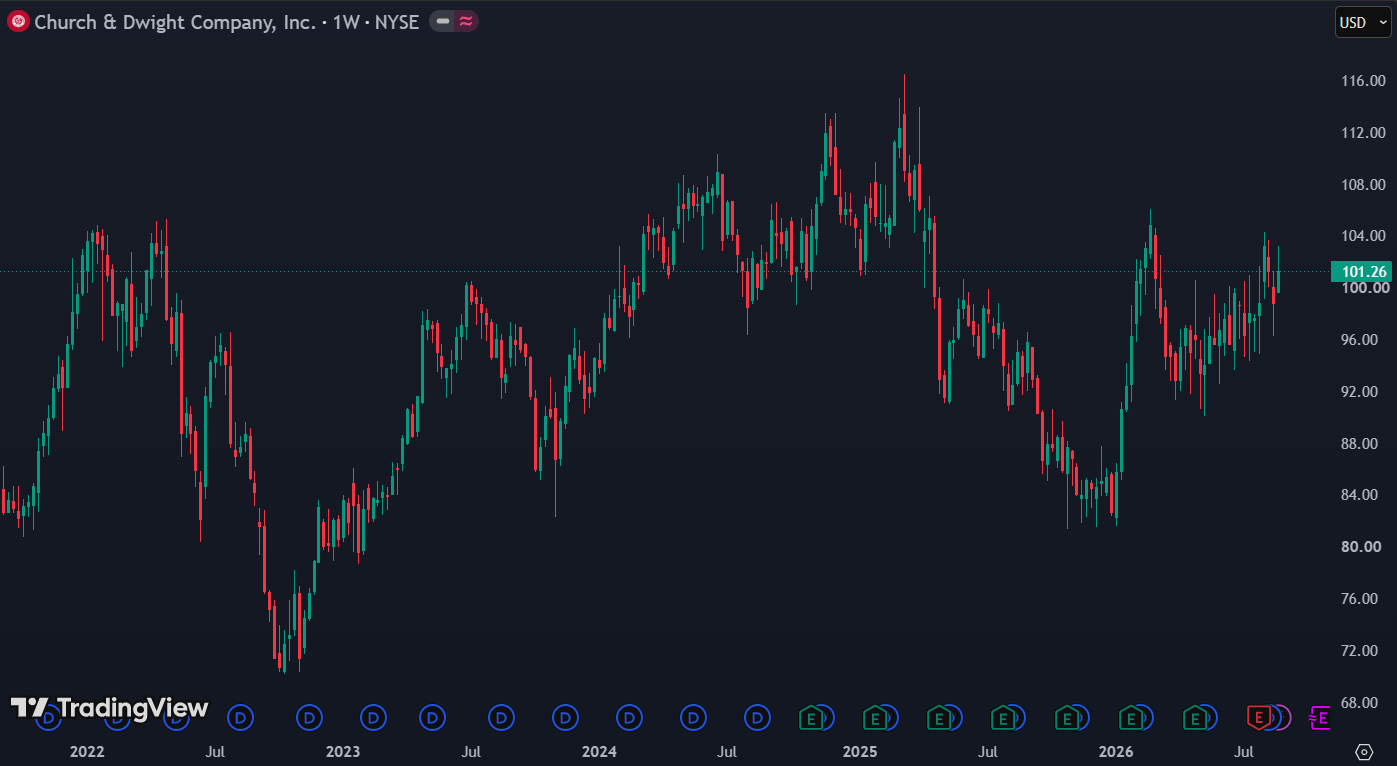Screen dimensions: 1397x766
Task: Click the gray dash indicator beside NYSE
Action: 442,21
